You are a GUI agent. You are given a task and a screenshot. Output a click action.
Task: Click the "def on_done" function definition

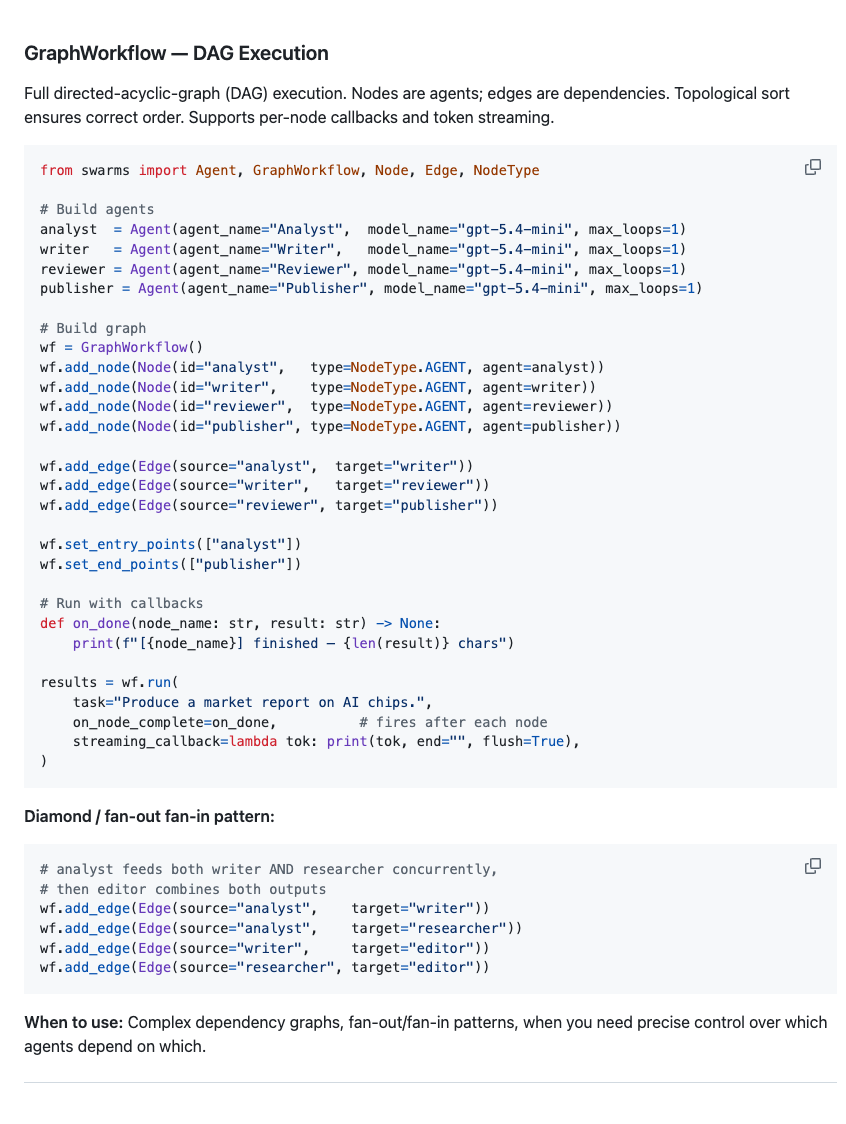(x=240, y=624)
